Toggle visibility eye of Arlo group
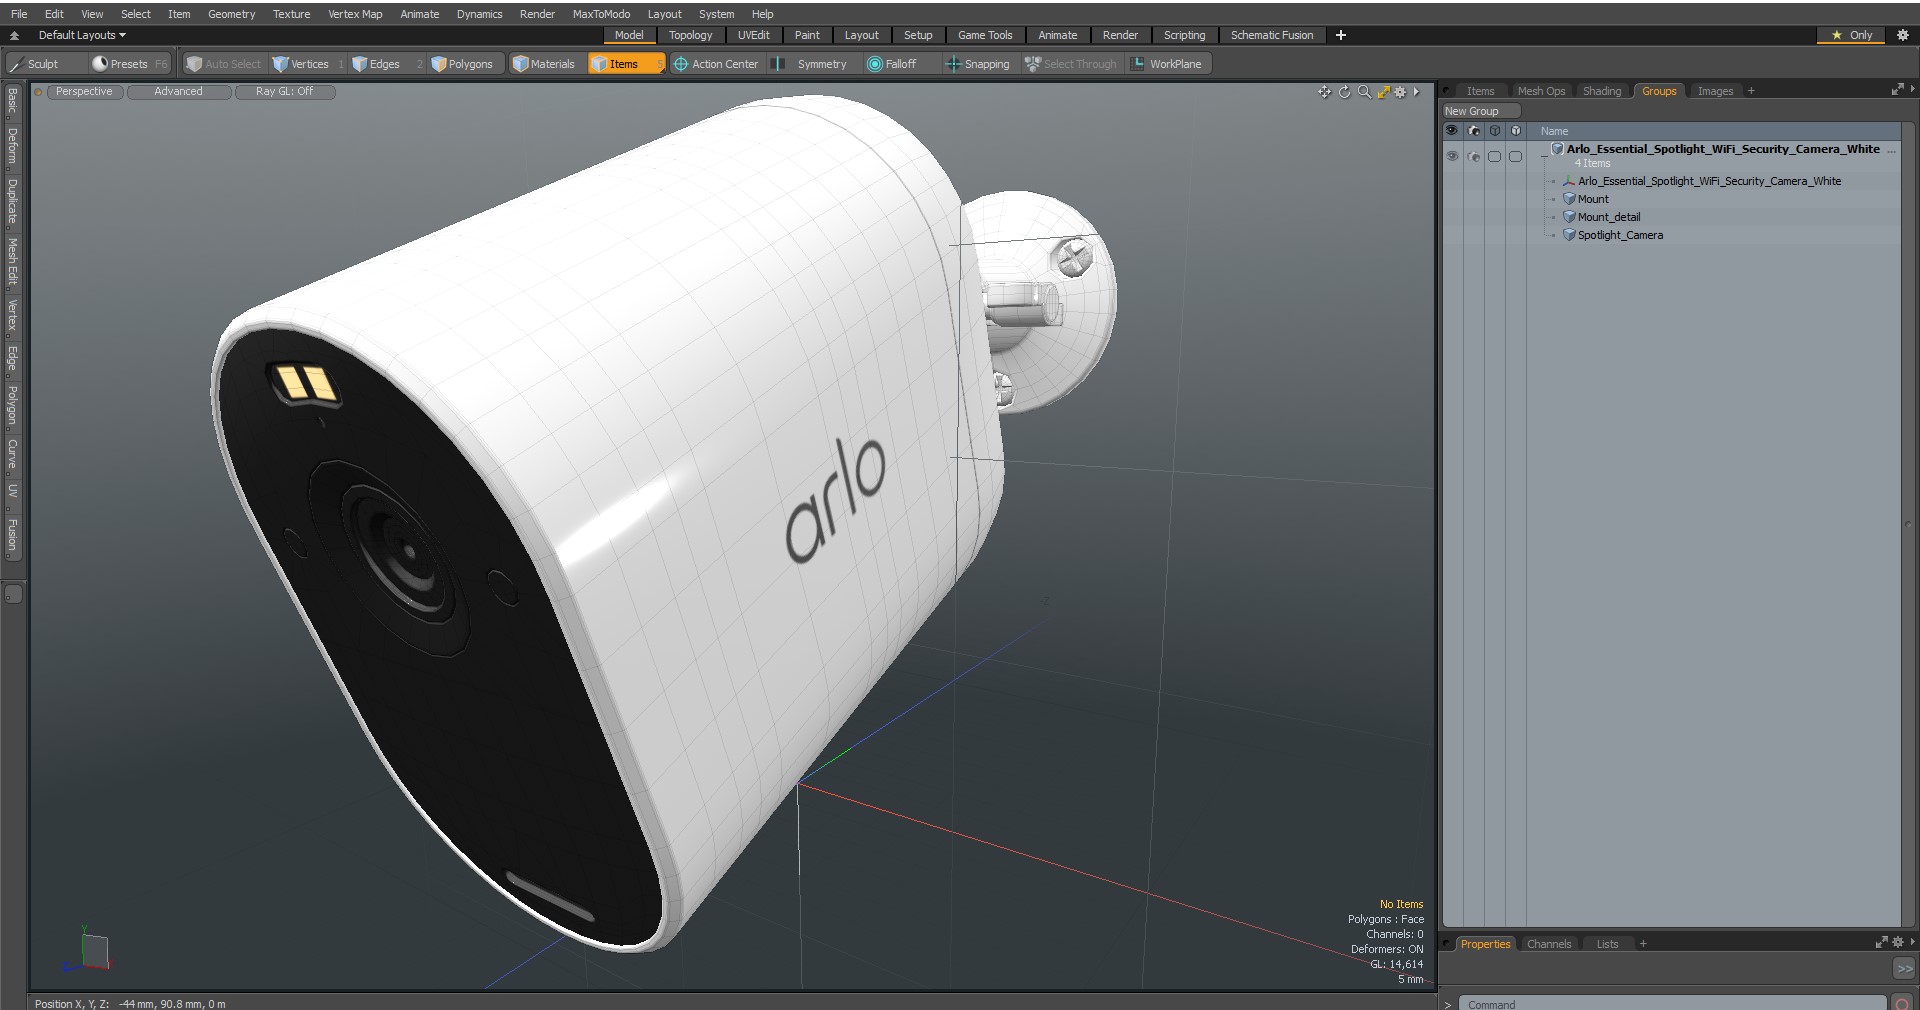This screenshot has width=1920, height=1010. tap(1452, 156)
